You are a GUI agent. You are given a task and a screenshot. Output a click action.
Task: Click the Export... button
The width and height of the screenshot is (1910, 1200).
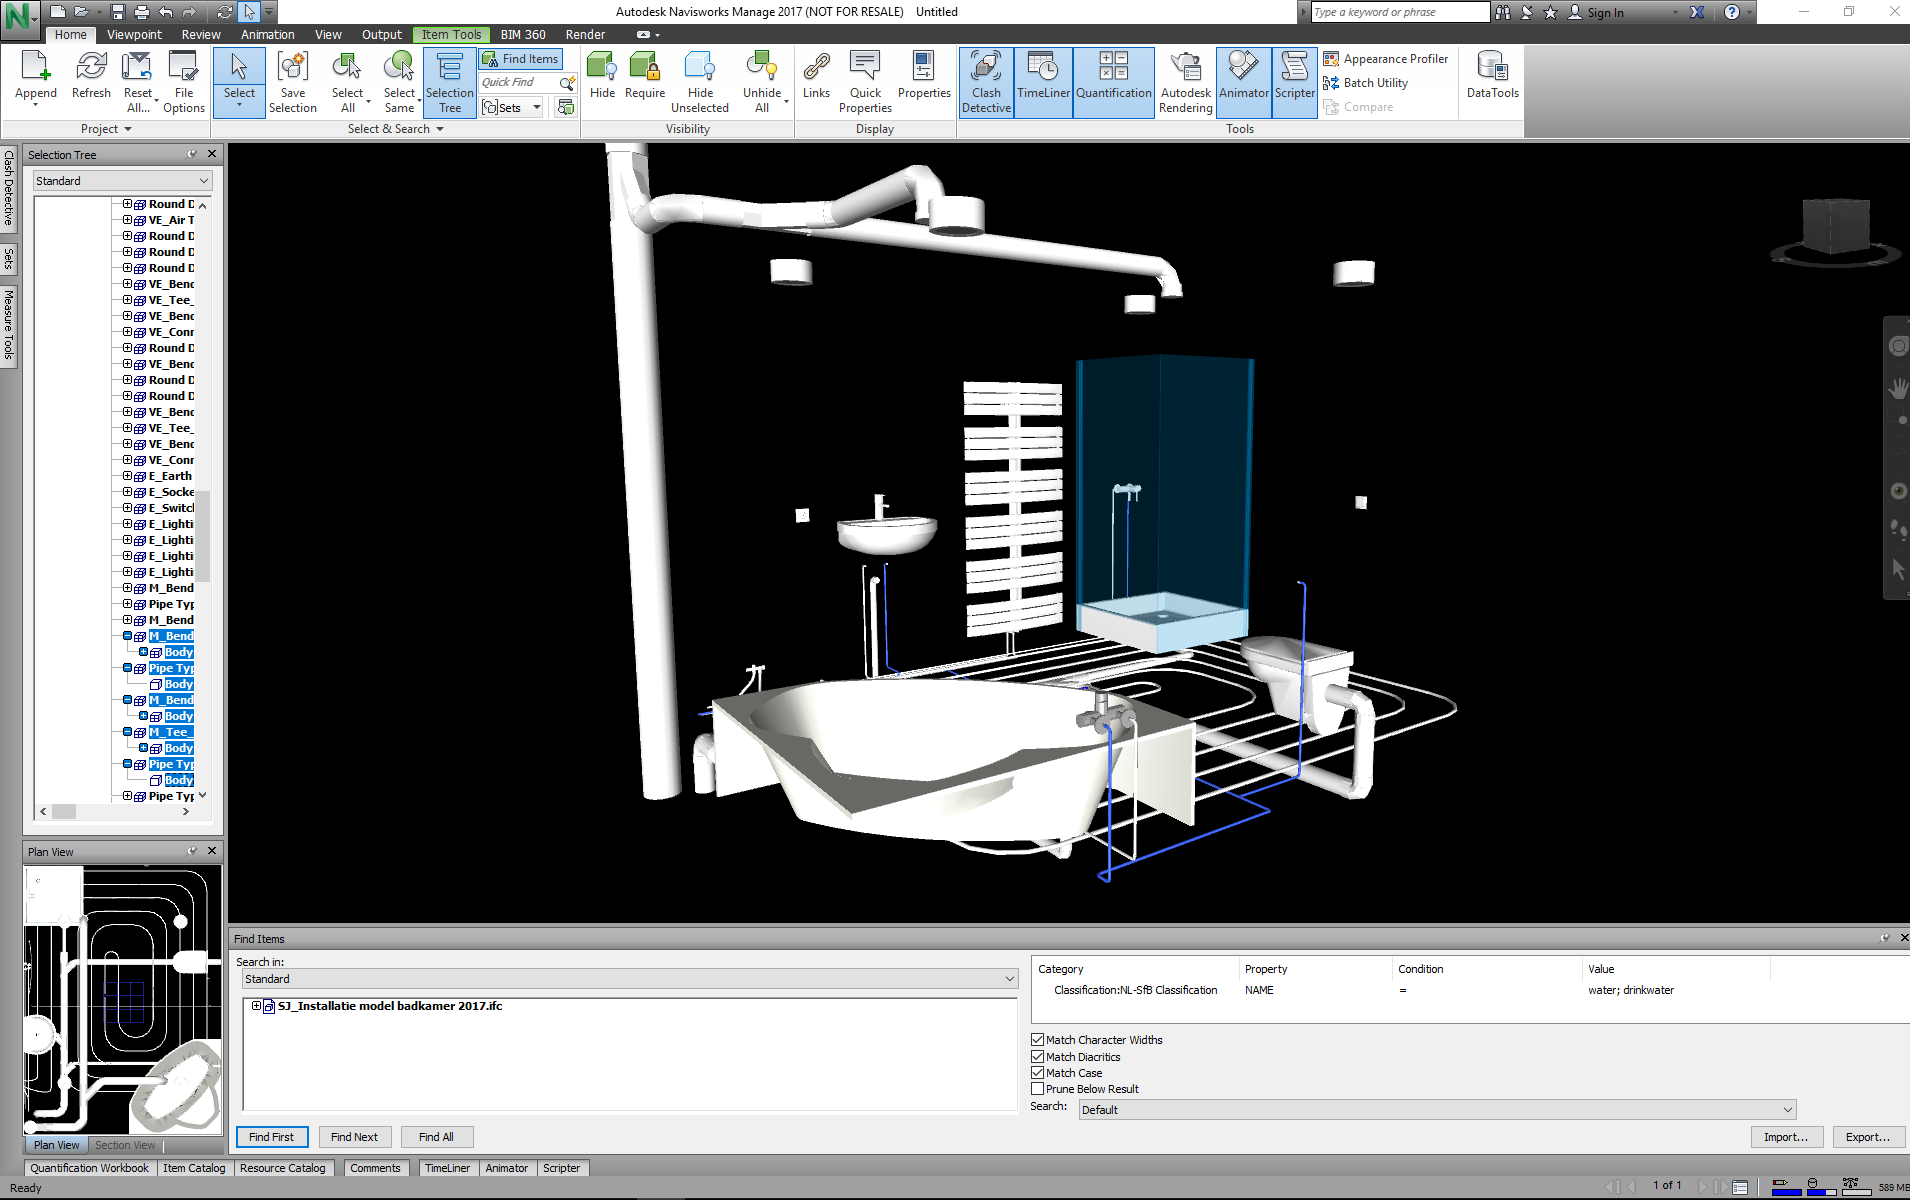[x=1868, y=1137]
